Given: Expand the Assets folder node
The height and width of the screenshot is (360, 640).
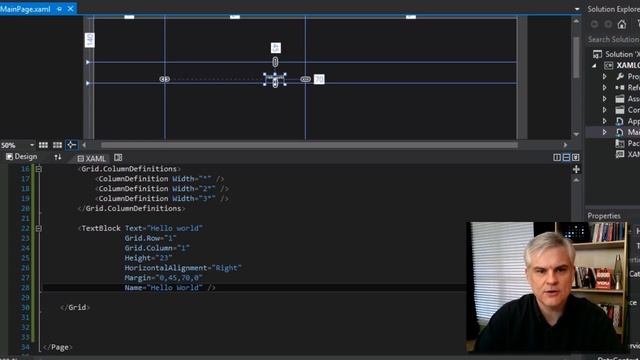Looking at the screenshot, I should click(x=604, y=98).
